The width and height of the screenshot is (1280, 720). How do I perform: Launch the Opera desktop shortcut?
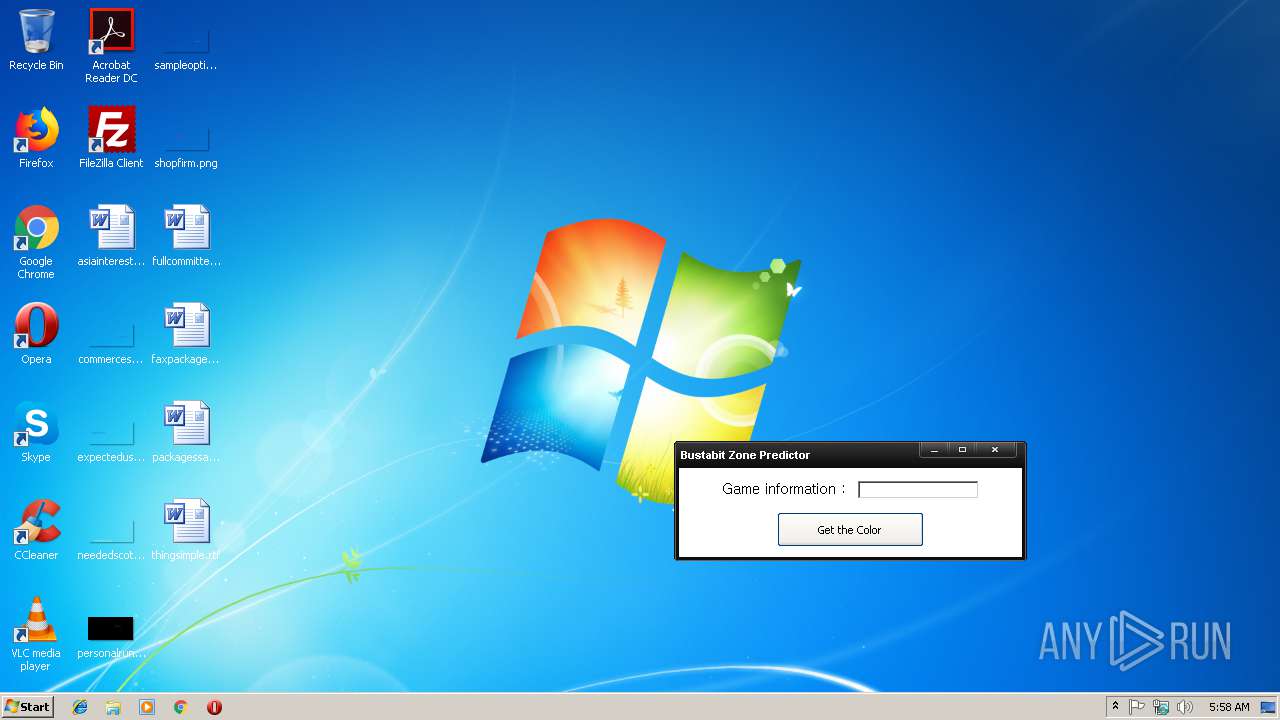36,334
